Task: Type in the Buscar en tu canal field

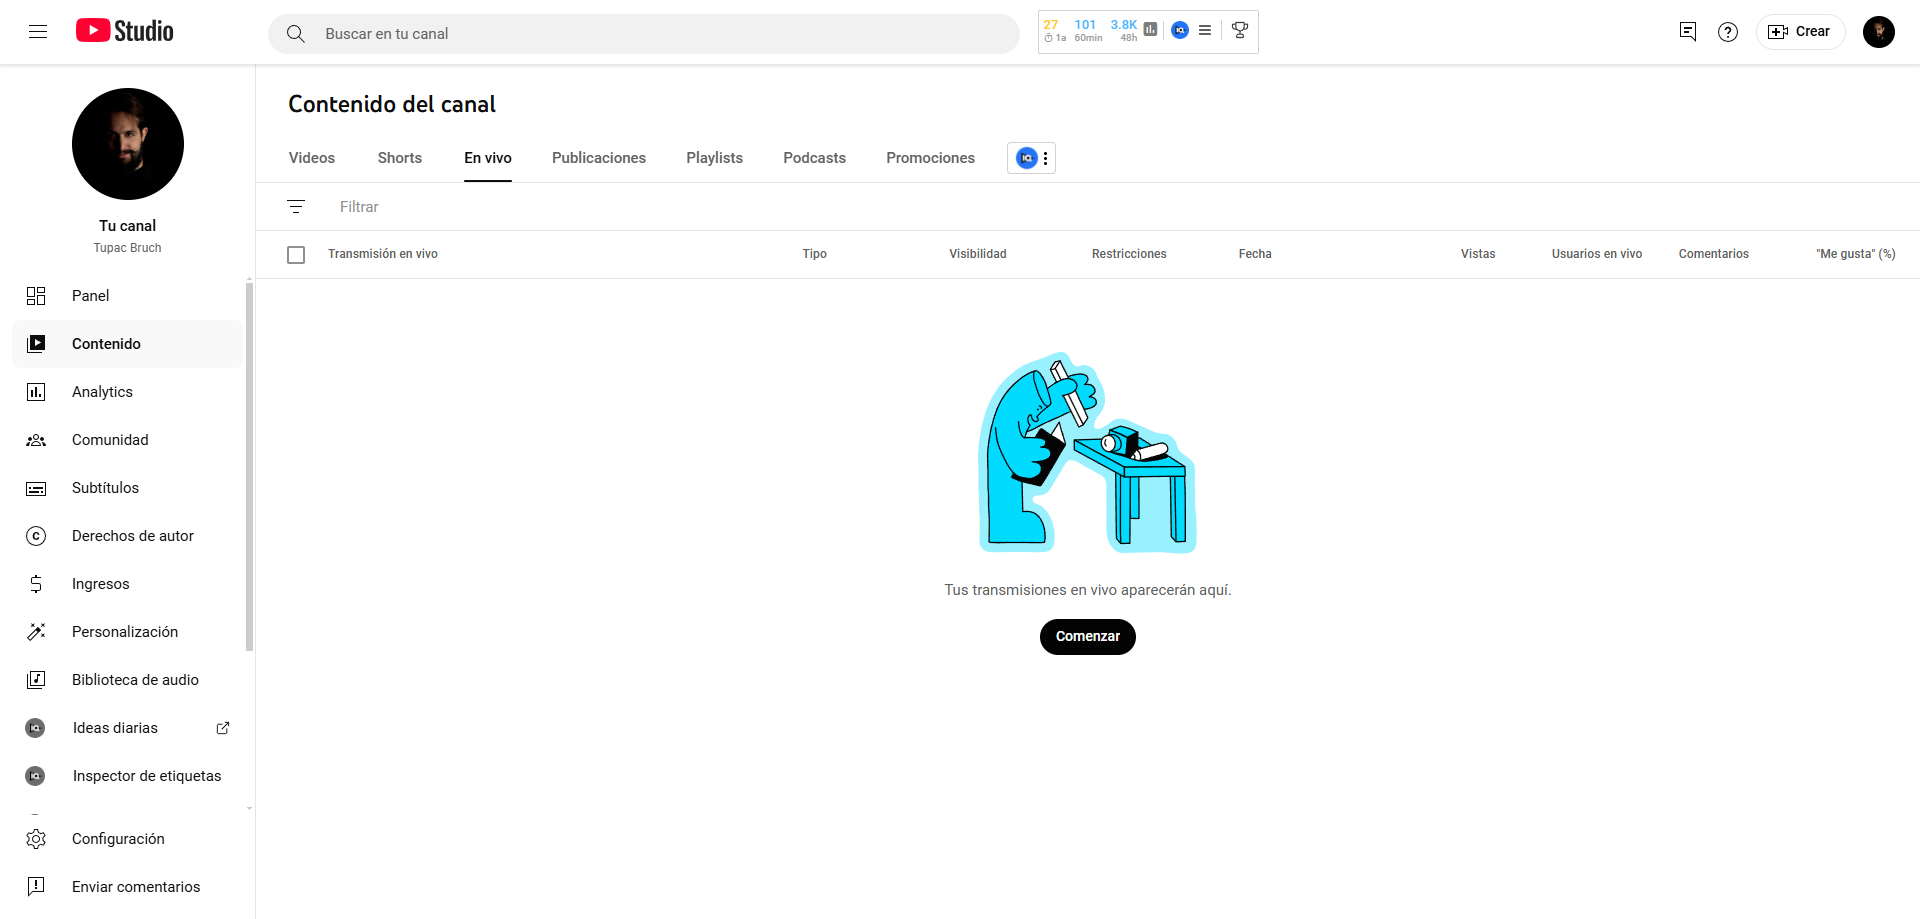Action: 645,33
